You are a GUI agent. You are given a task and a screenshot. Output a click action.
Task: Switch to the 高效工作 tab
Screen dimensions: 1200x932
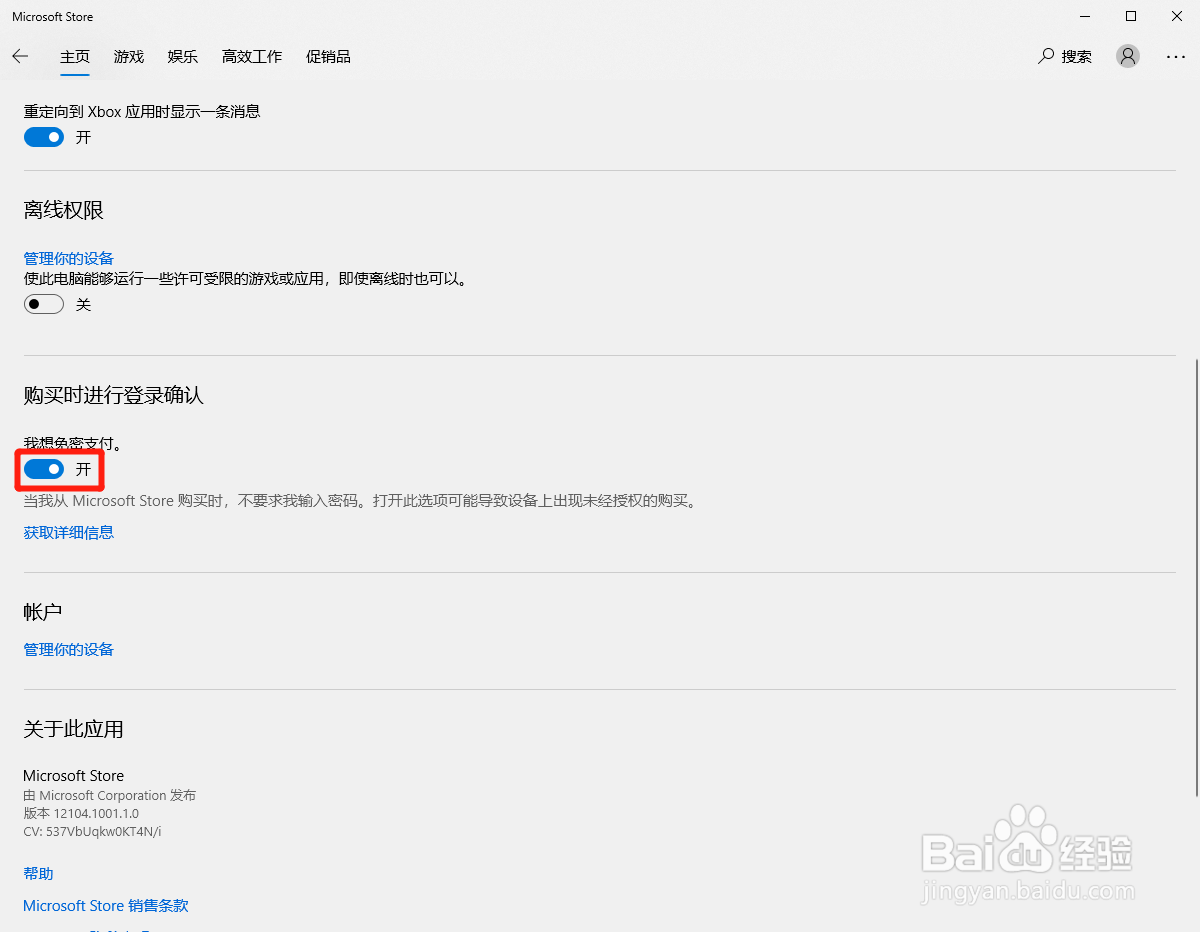[252, 56]
